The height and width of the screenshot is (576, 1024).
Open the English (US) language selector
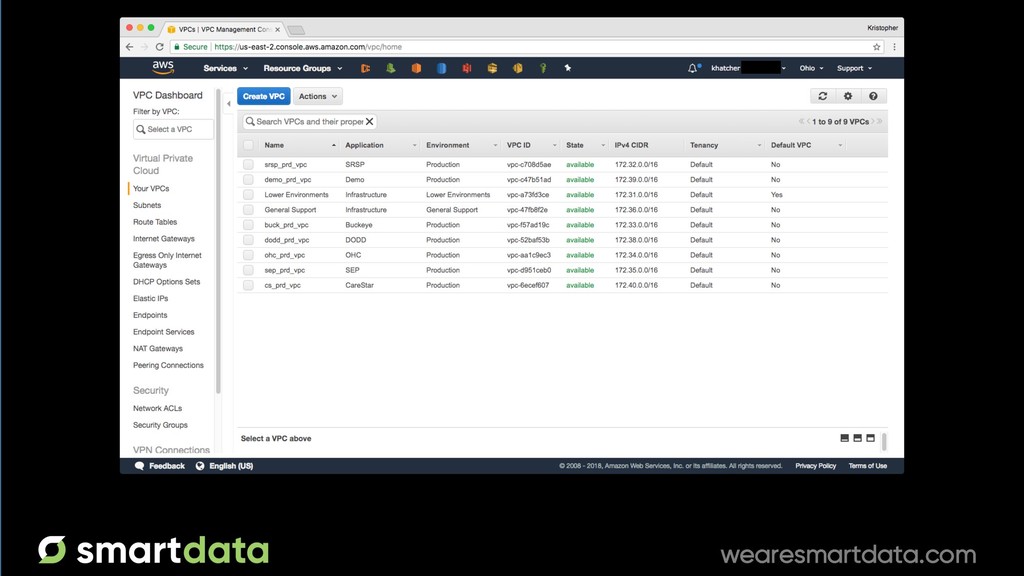pyautogui.click(x=225, y=466)
